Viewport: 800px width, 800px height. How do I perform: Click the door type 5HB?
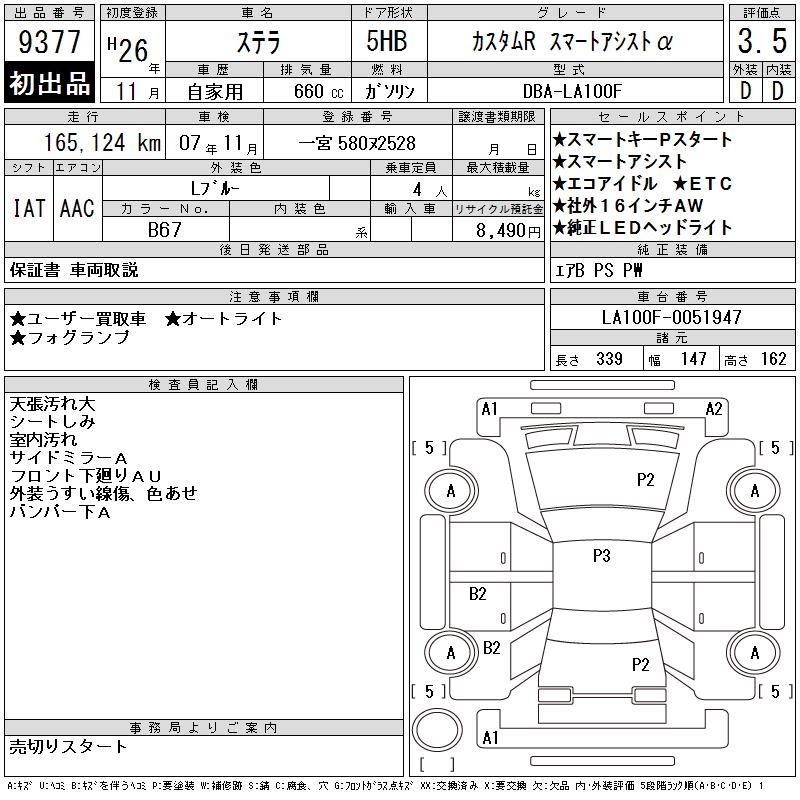coord(387,41)
